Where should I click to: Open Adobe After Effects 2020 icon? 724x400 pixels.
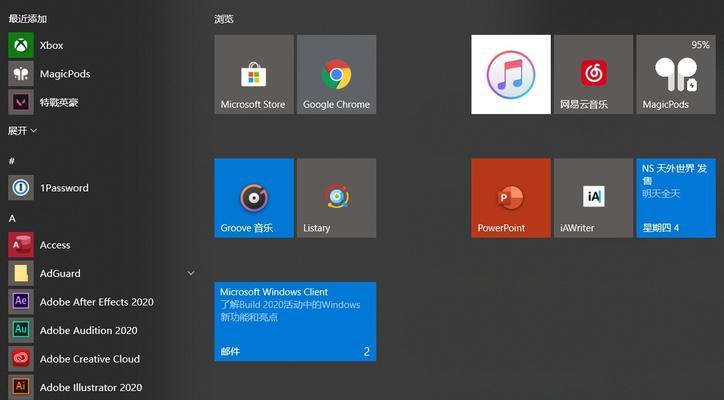(21, 302)
